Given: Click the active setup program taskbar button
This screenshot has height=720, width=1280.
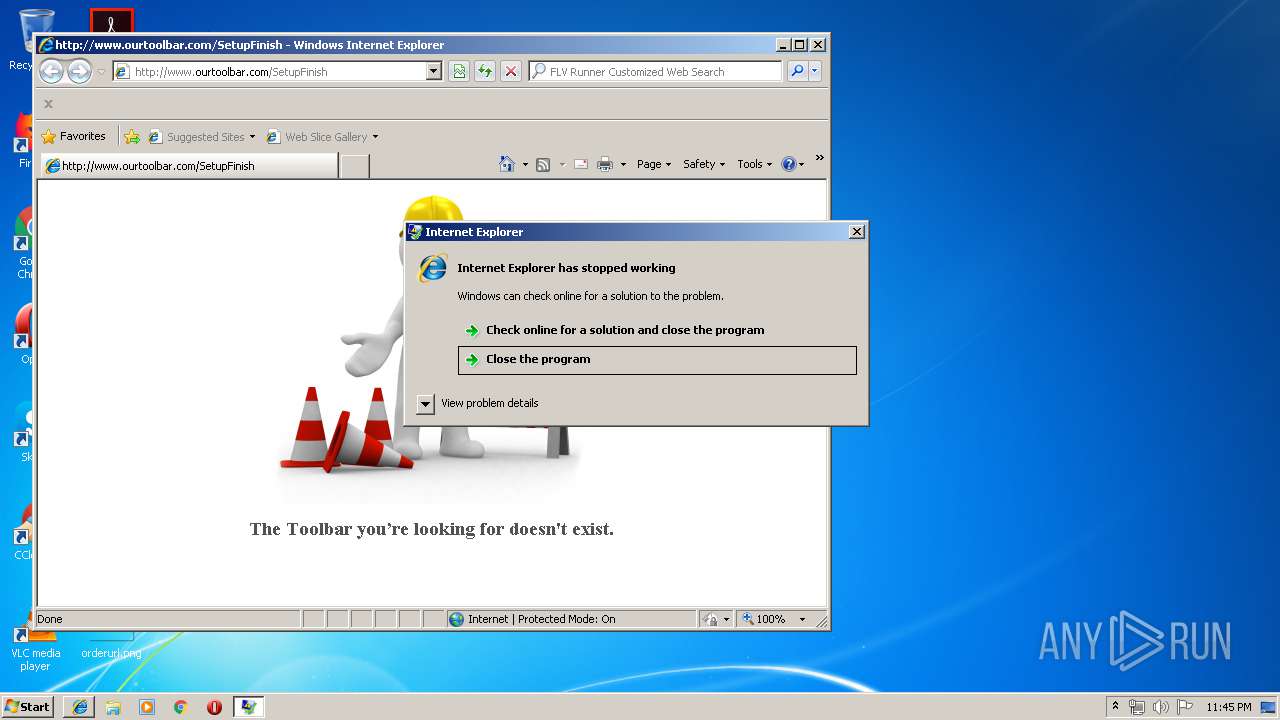Looking at the screenshot, I should point(249,706).
